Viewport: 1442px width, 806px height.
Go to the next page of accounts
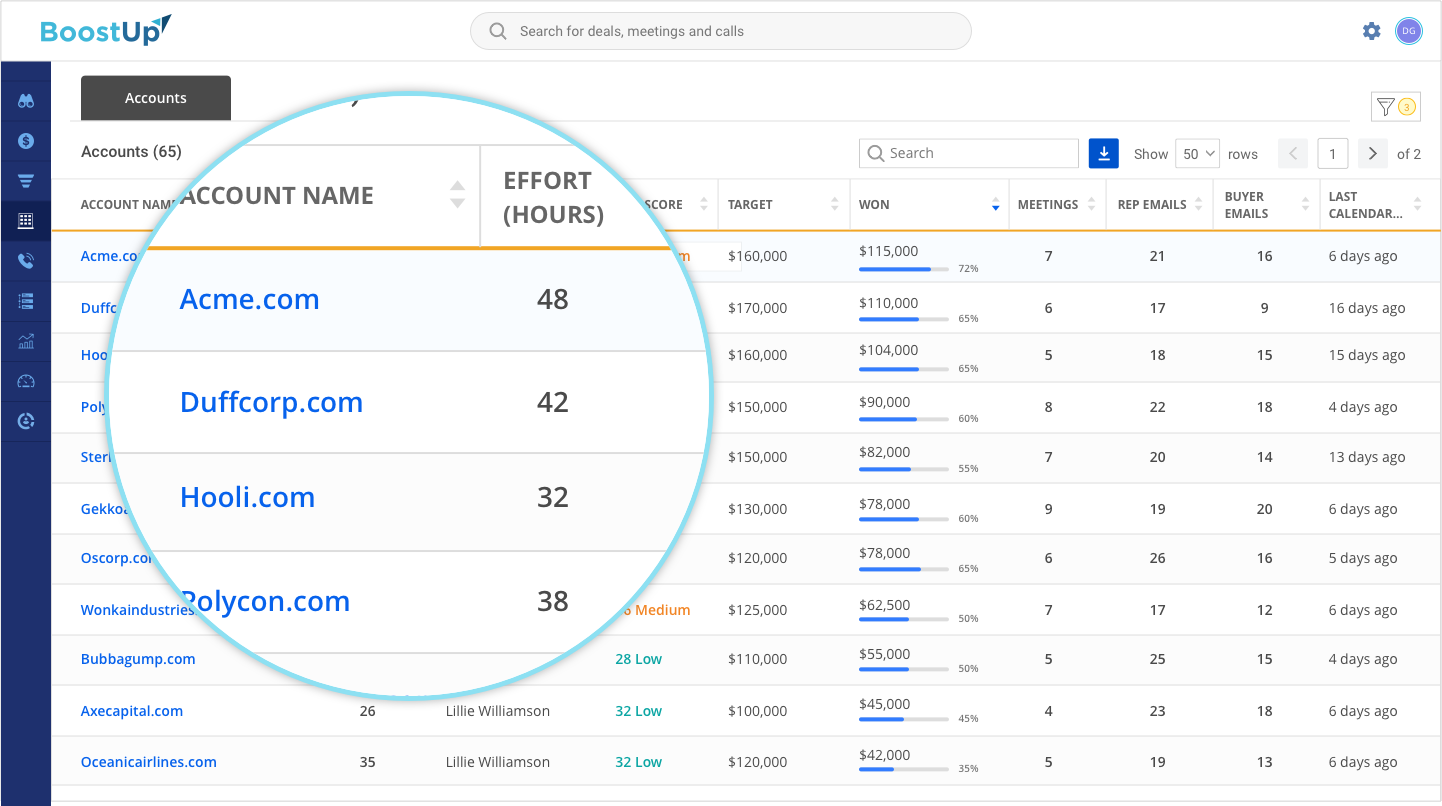tap(1373, 153)
